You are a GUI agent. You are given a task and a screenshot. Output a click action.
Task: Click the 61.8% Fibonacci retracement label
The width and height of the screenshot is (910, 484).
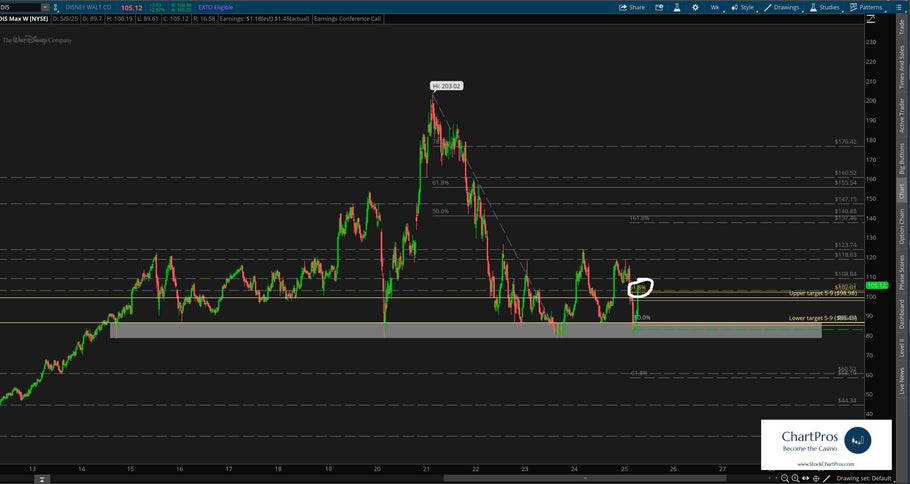pos(440,183)
